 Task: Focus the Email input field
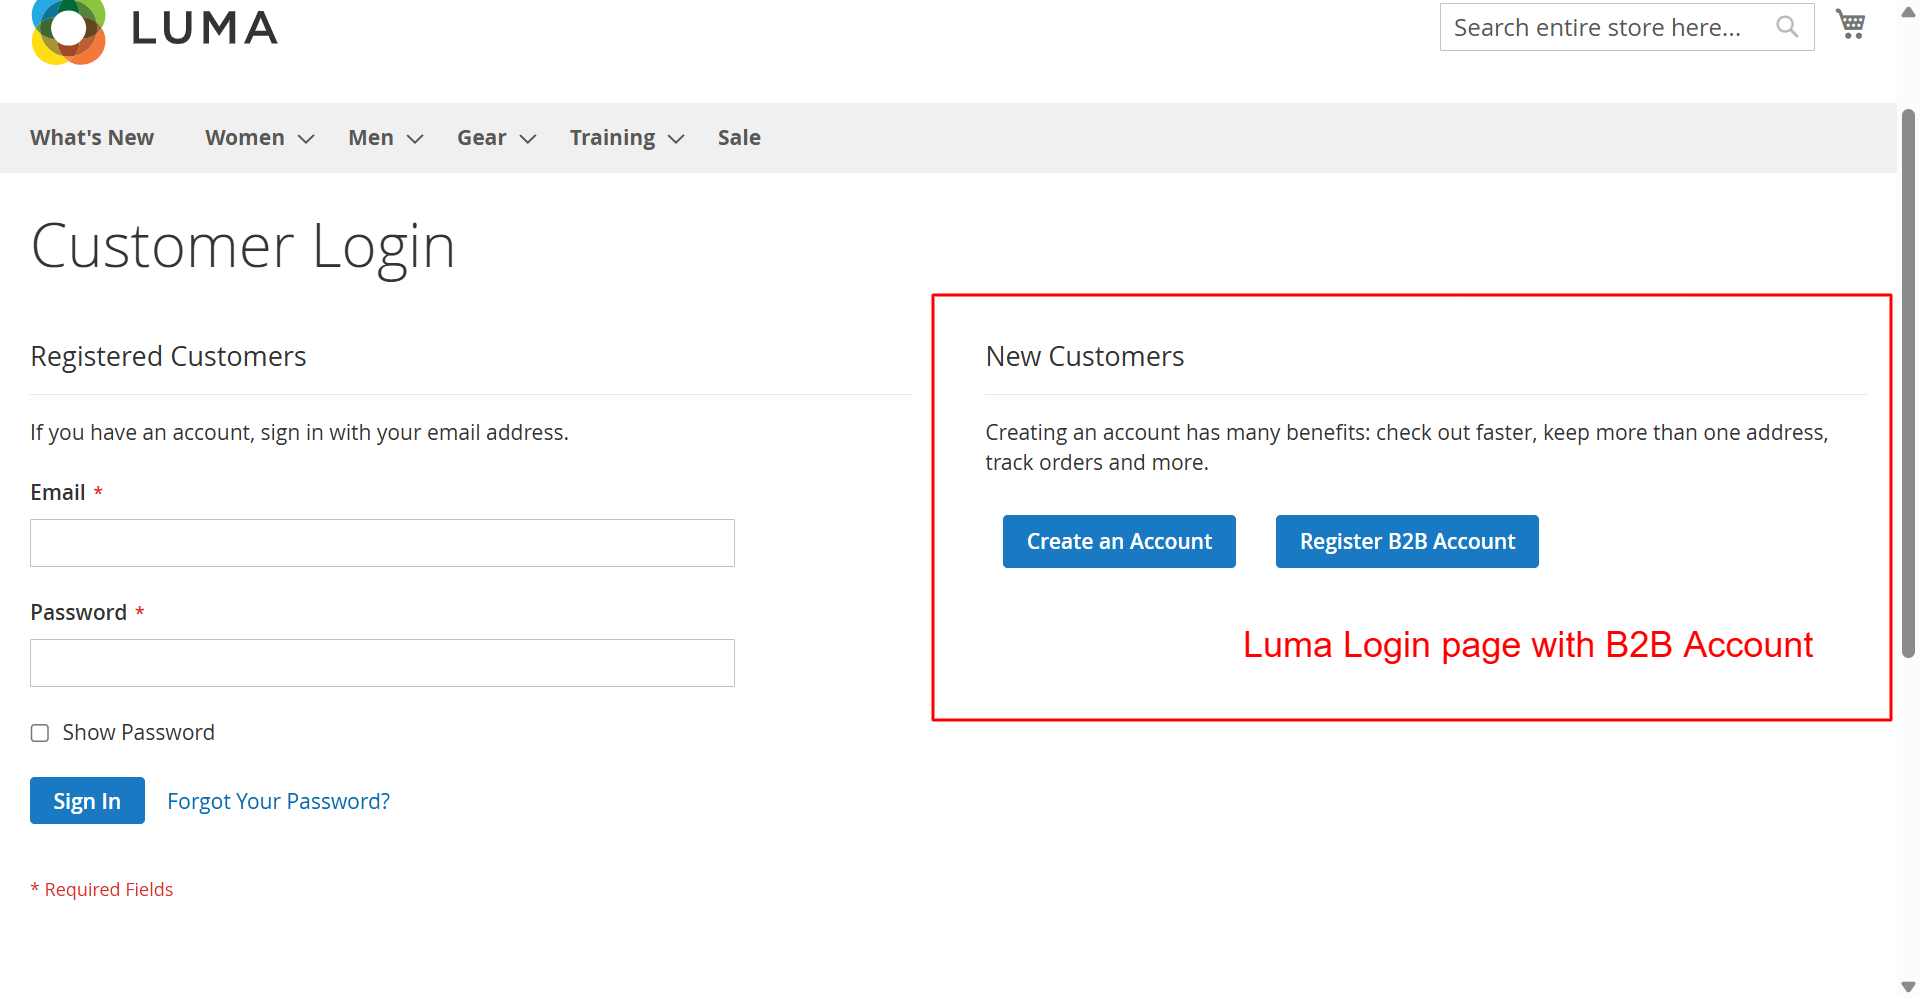(x=382, y=543)
